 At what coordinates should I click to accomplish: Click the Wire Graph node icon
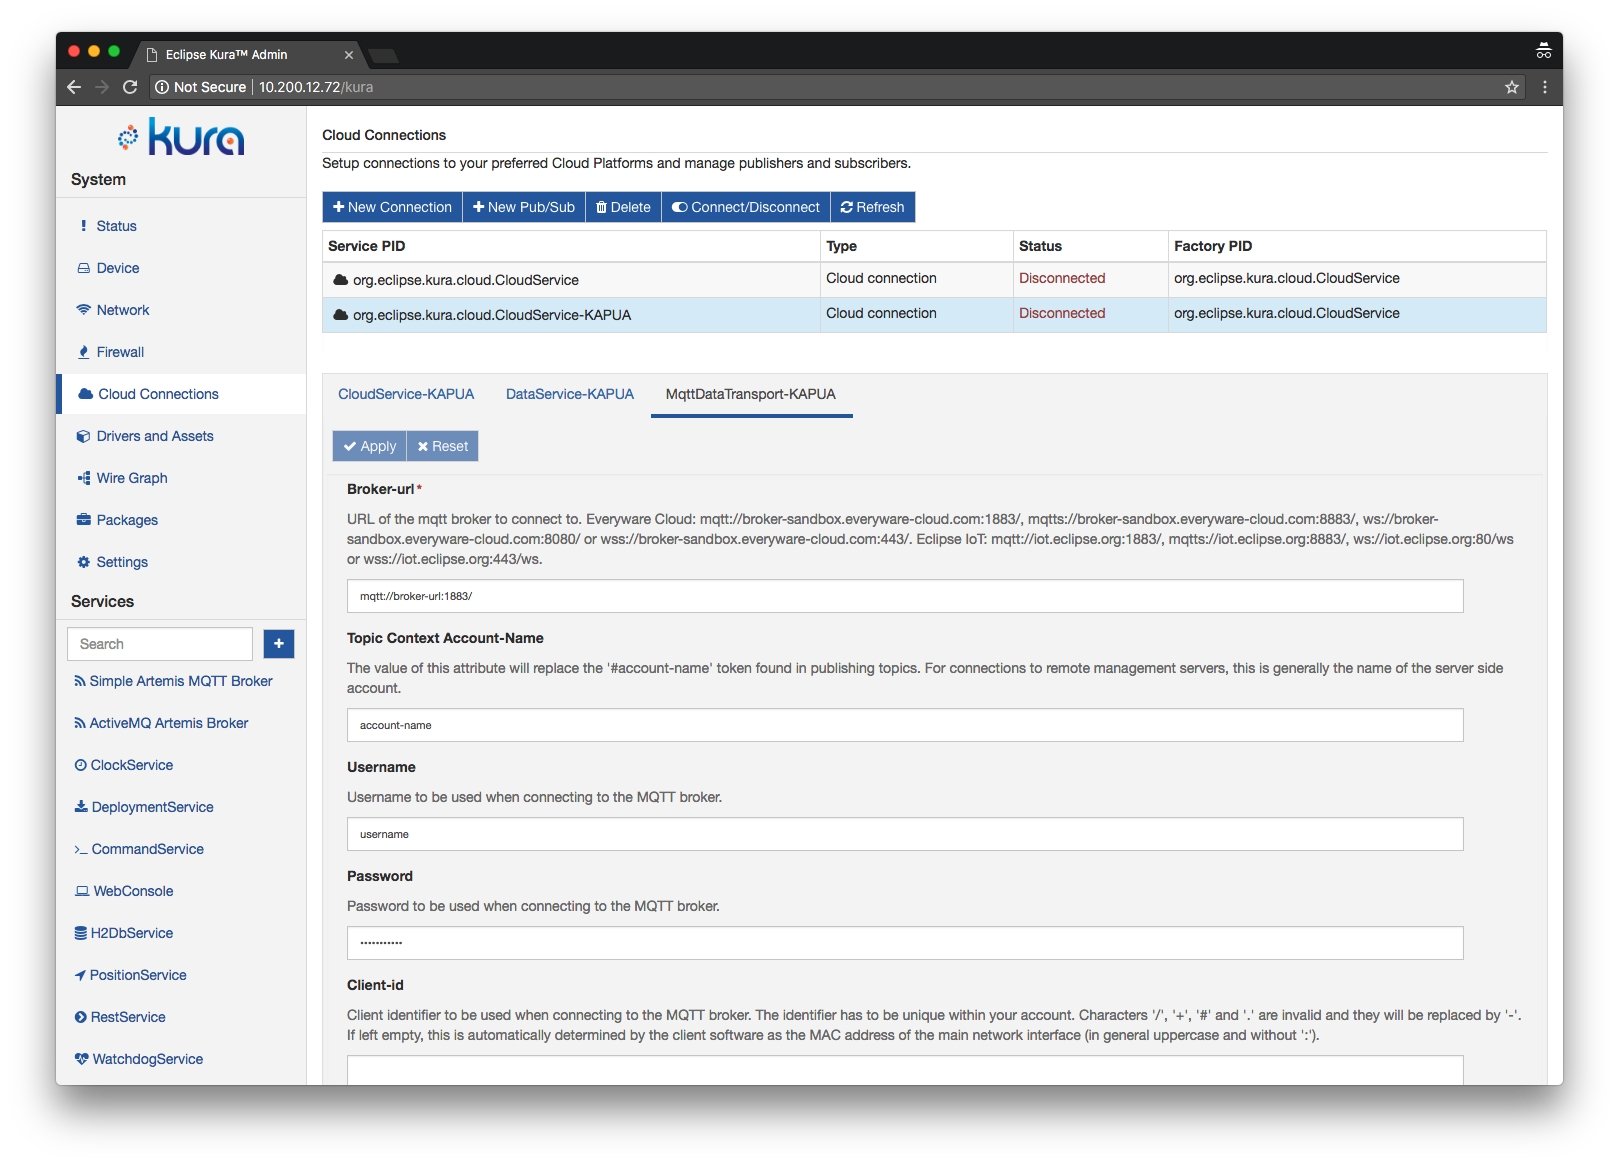tap(84, 478)
